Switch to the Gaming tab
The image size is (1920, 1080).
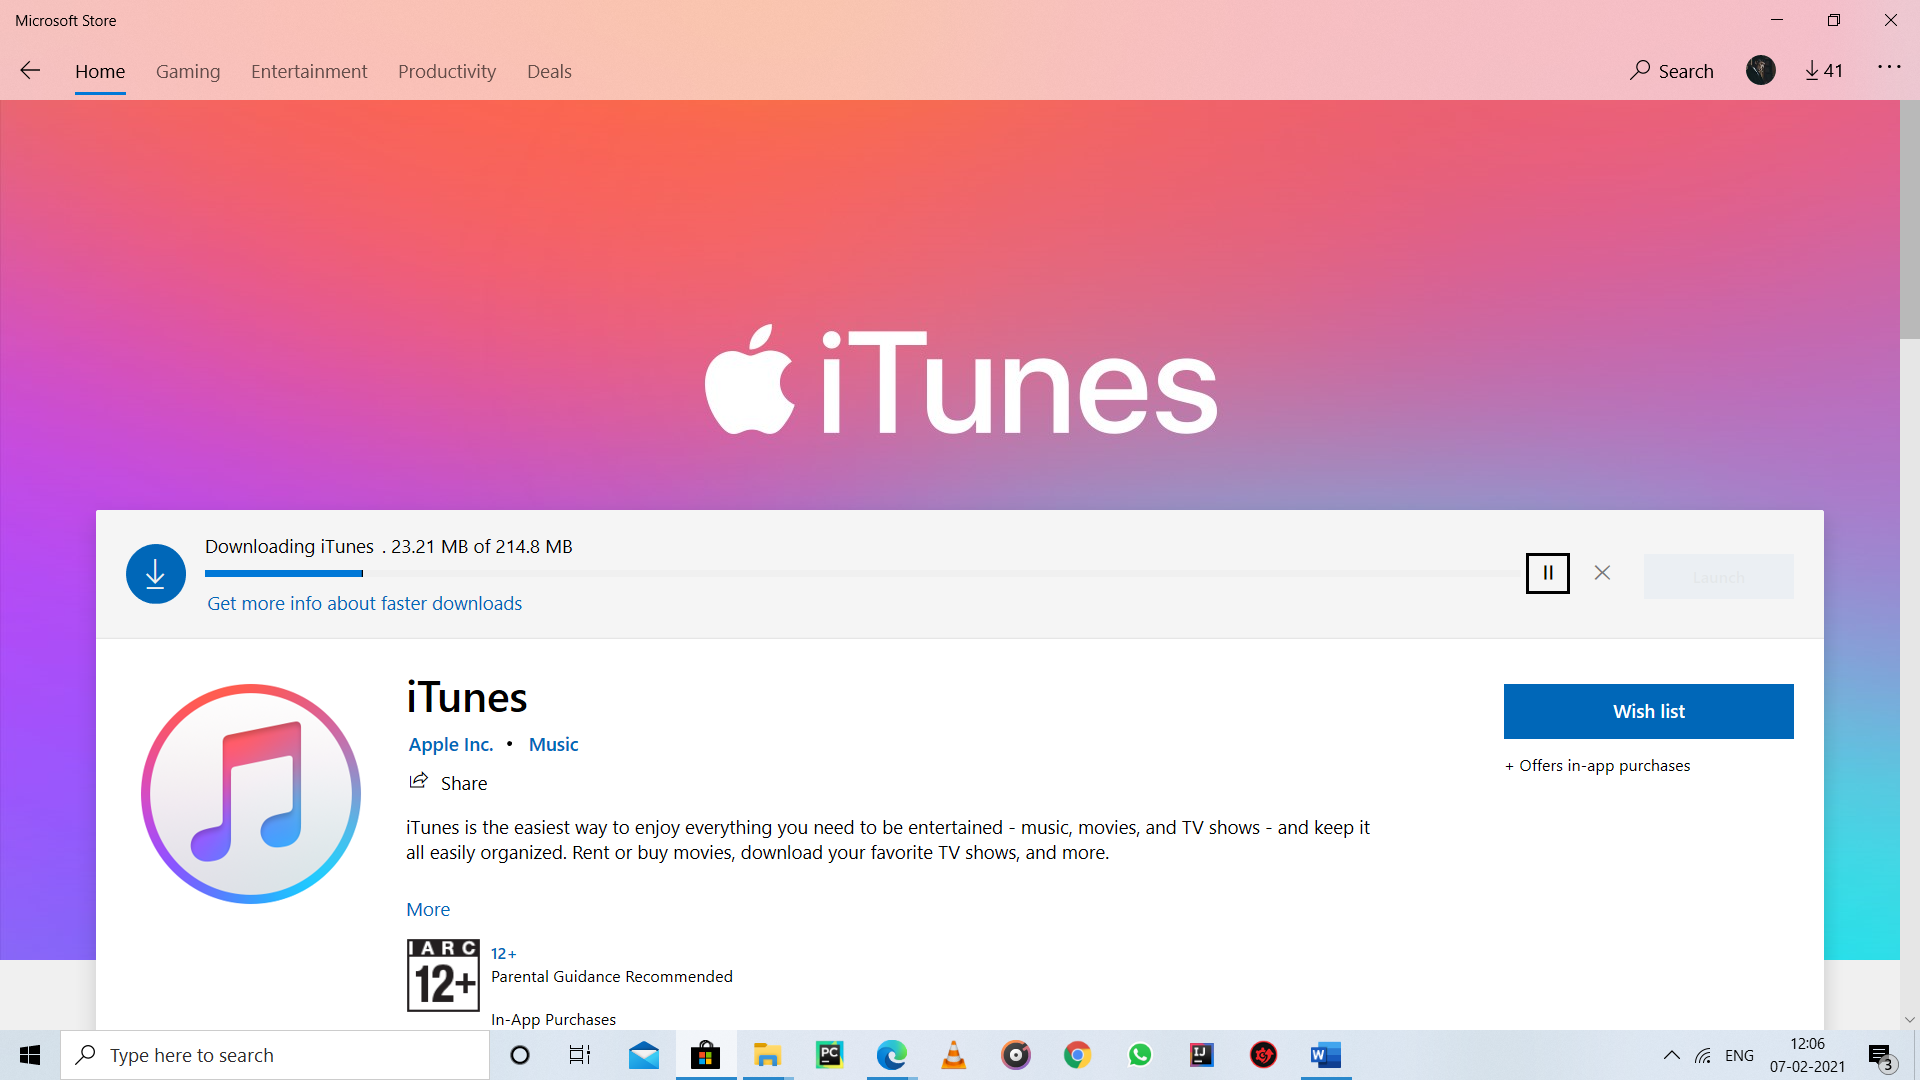(x=188, y=71)
